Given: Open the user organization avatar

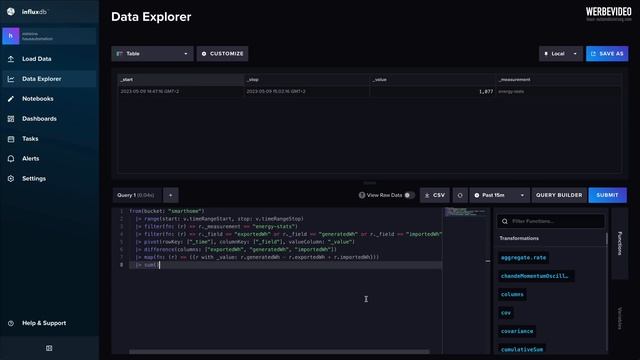Looking at the screenshot, I should pos(11,36).
